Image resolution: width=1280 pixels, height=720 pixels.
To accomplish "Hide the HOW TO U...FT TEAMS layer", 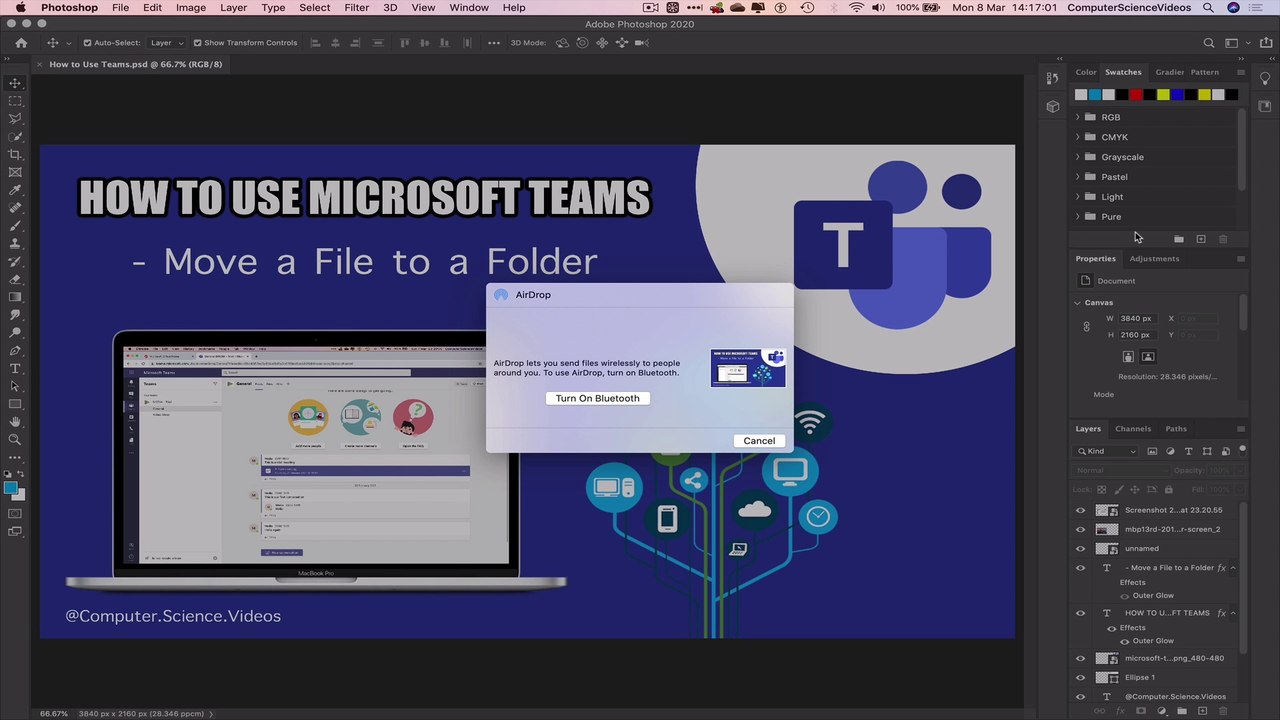I will point(1080,613).
